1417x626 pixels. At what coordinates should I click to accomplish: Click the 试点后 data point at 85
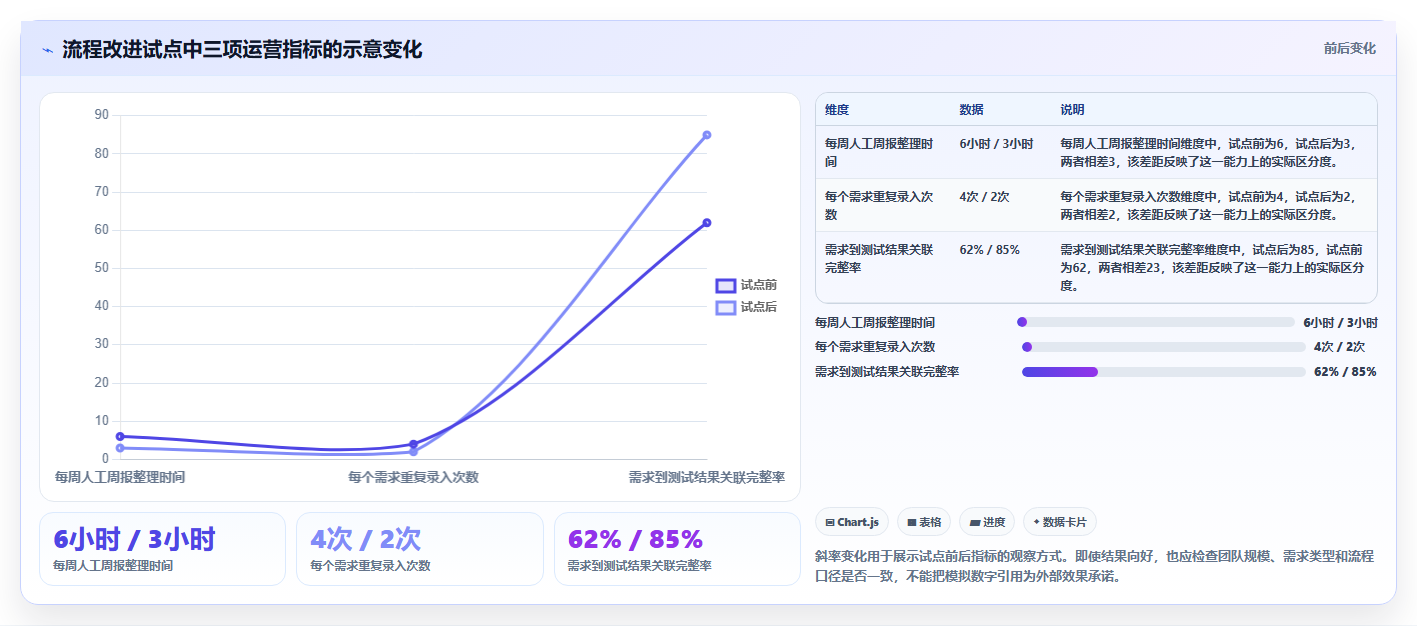pyautogui.click(x=706, y=135)
